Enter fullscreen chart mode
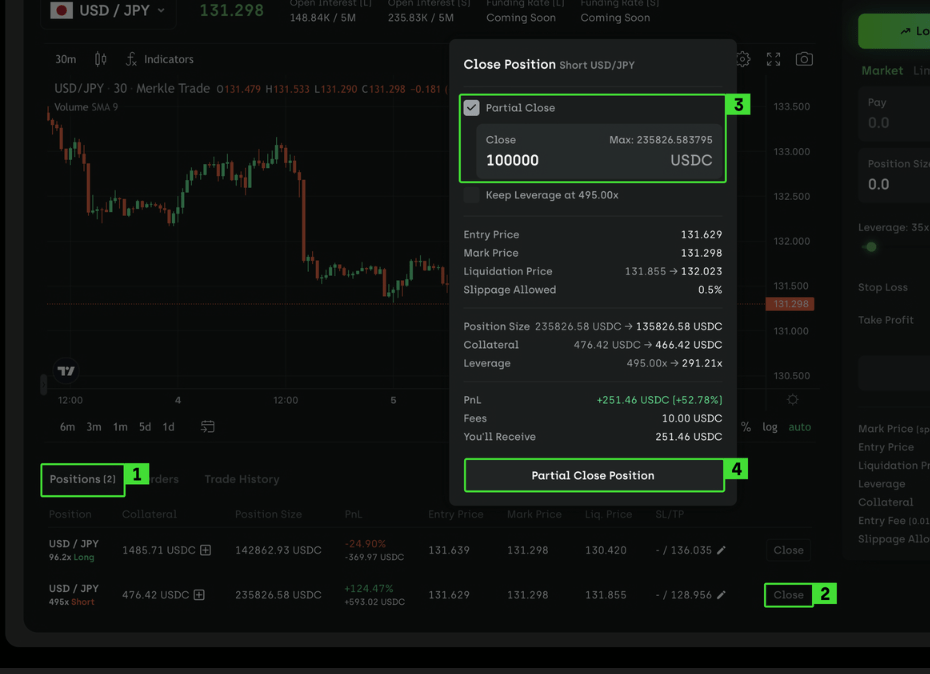 pos(773,60)
